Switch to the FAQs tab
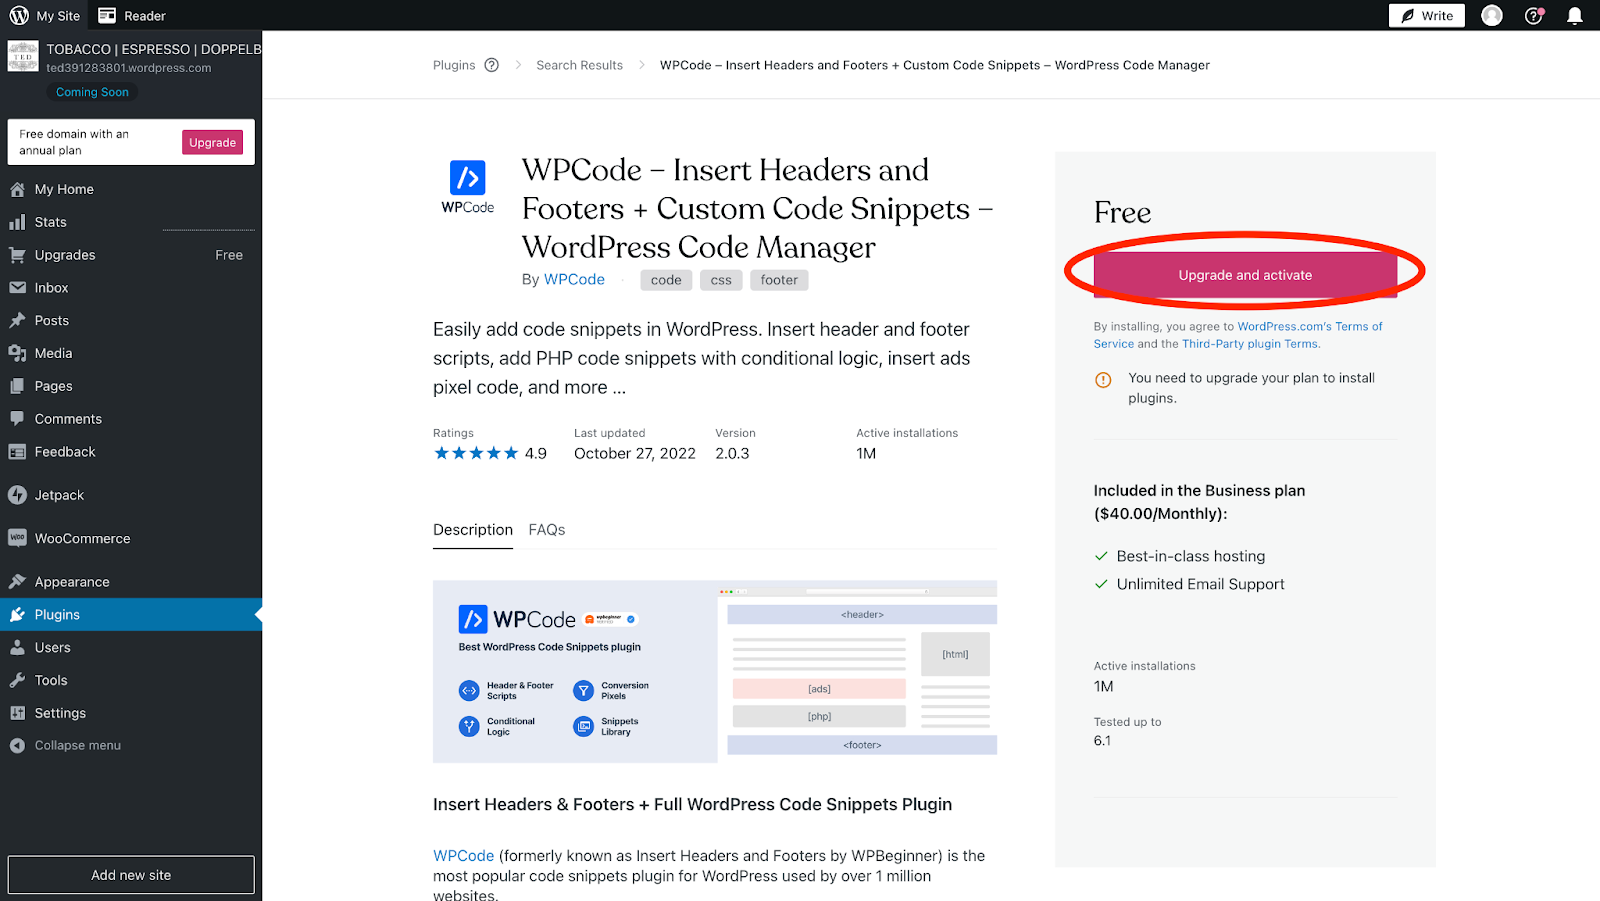 [x=547, y=530]
